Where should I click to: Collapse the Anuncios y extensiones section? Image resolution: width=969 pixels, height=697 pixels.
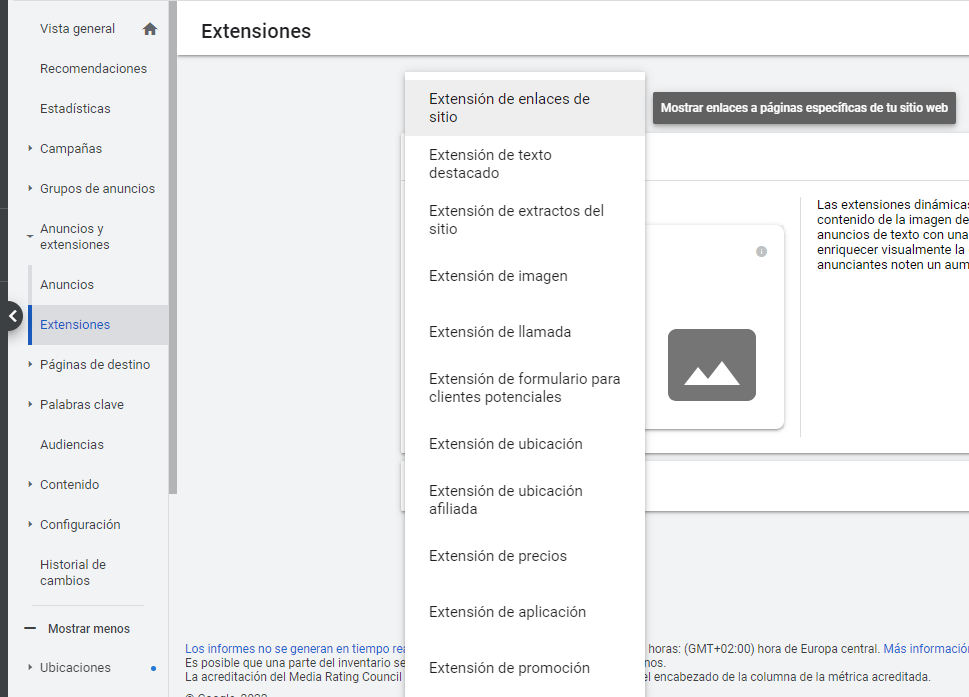[x=31, y=237]
